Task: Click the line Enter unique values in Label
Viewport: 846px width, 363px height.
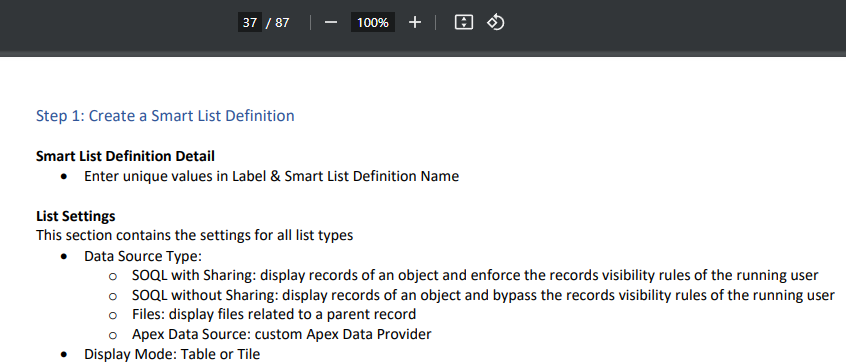Action: pyautogui.click(x=271, y=176)
